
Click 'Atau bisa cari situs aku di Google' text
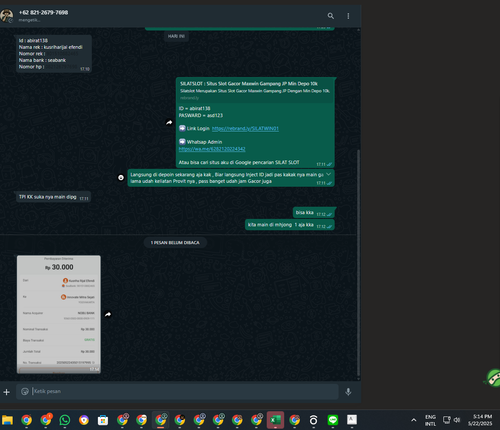click(239, 162)
